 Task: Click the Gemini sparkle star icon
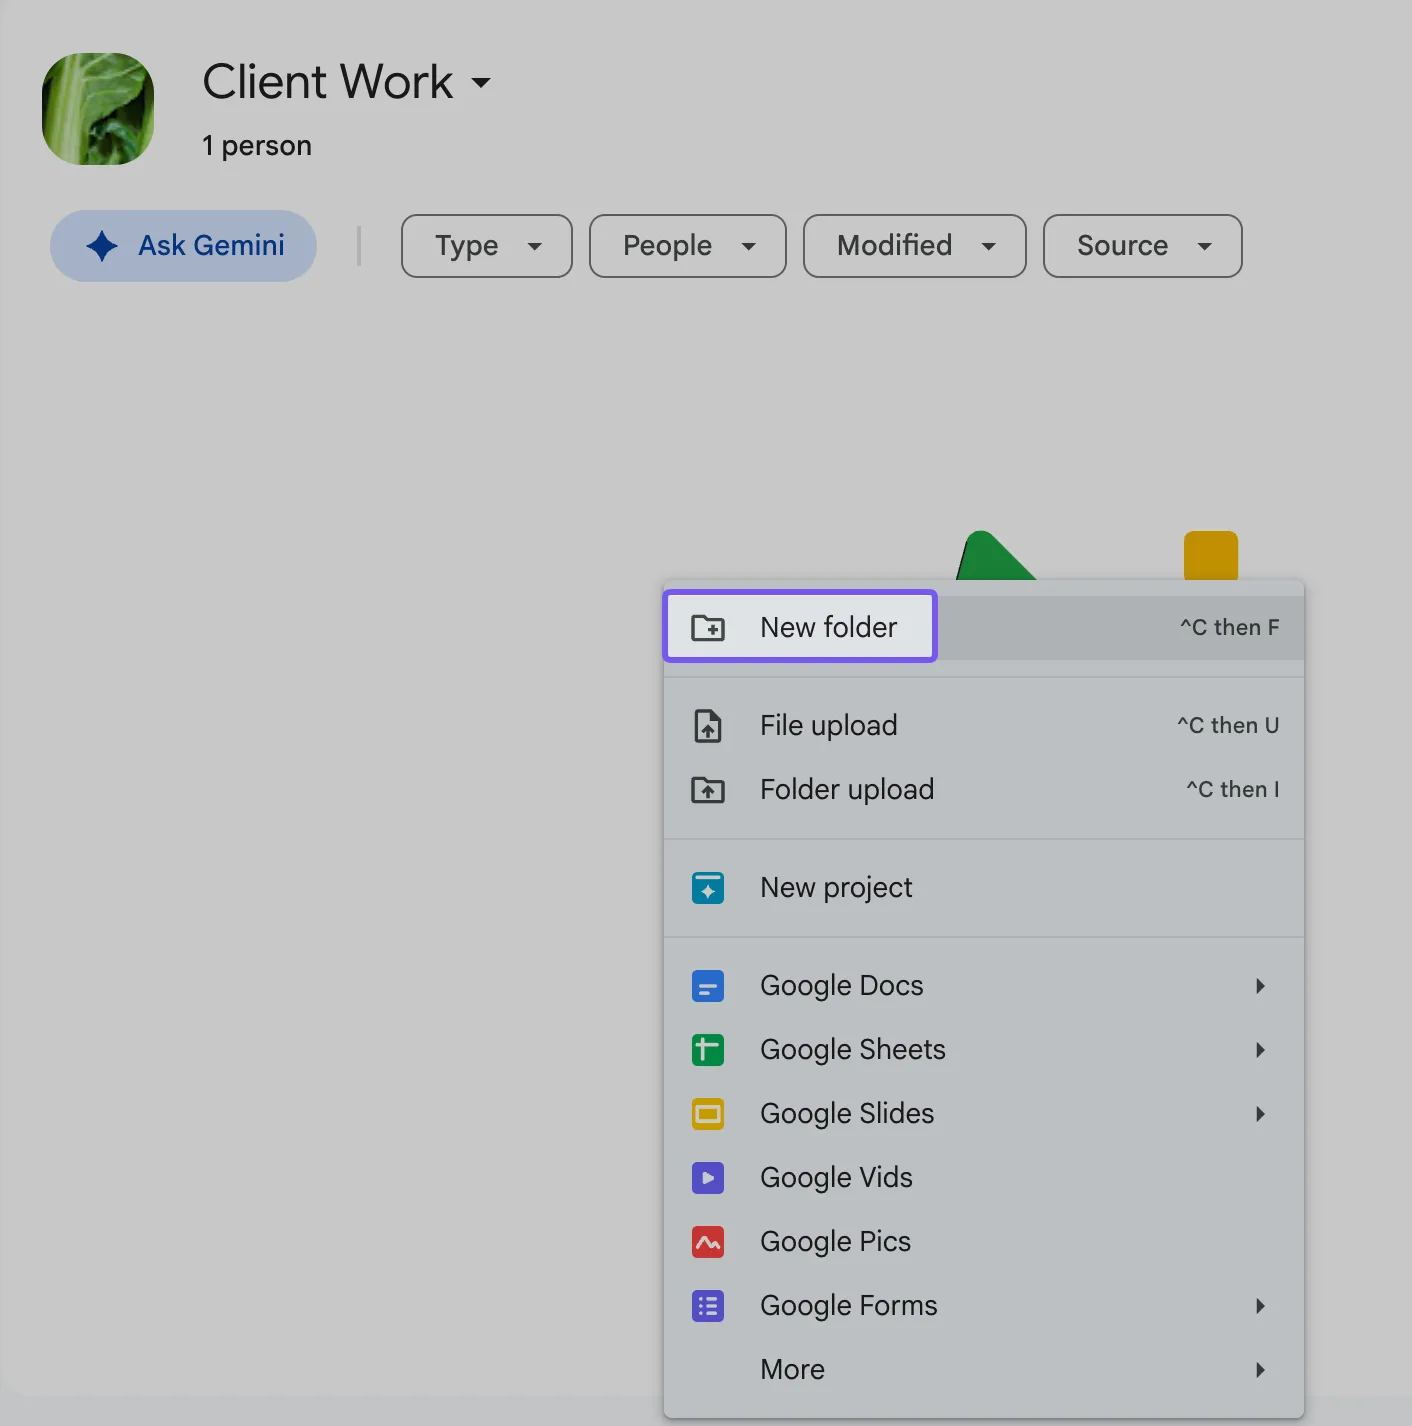coord(102,246)
